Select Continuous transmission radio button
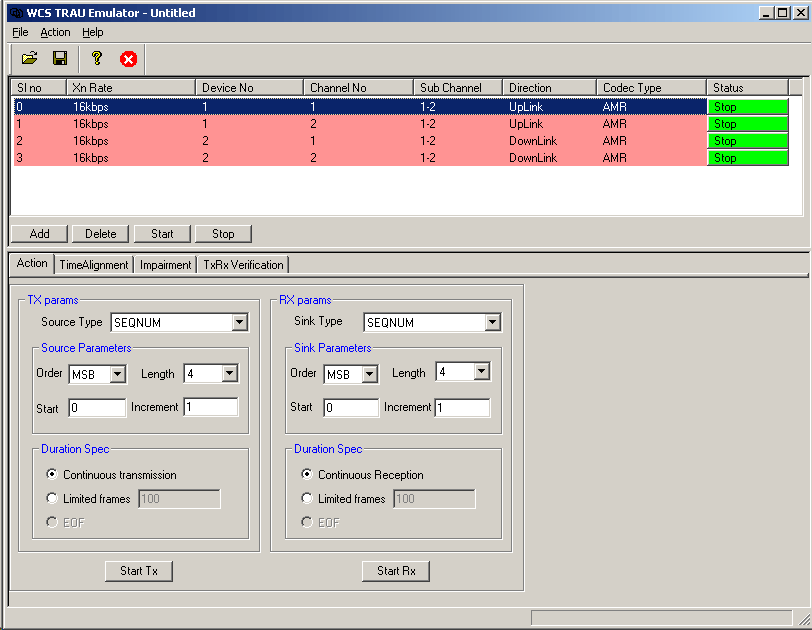812x630 pixels. click(52, 474)
